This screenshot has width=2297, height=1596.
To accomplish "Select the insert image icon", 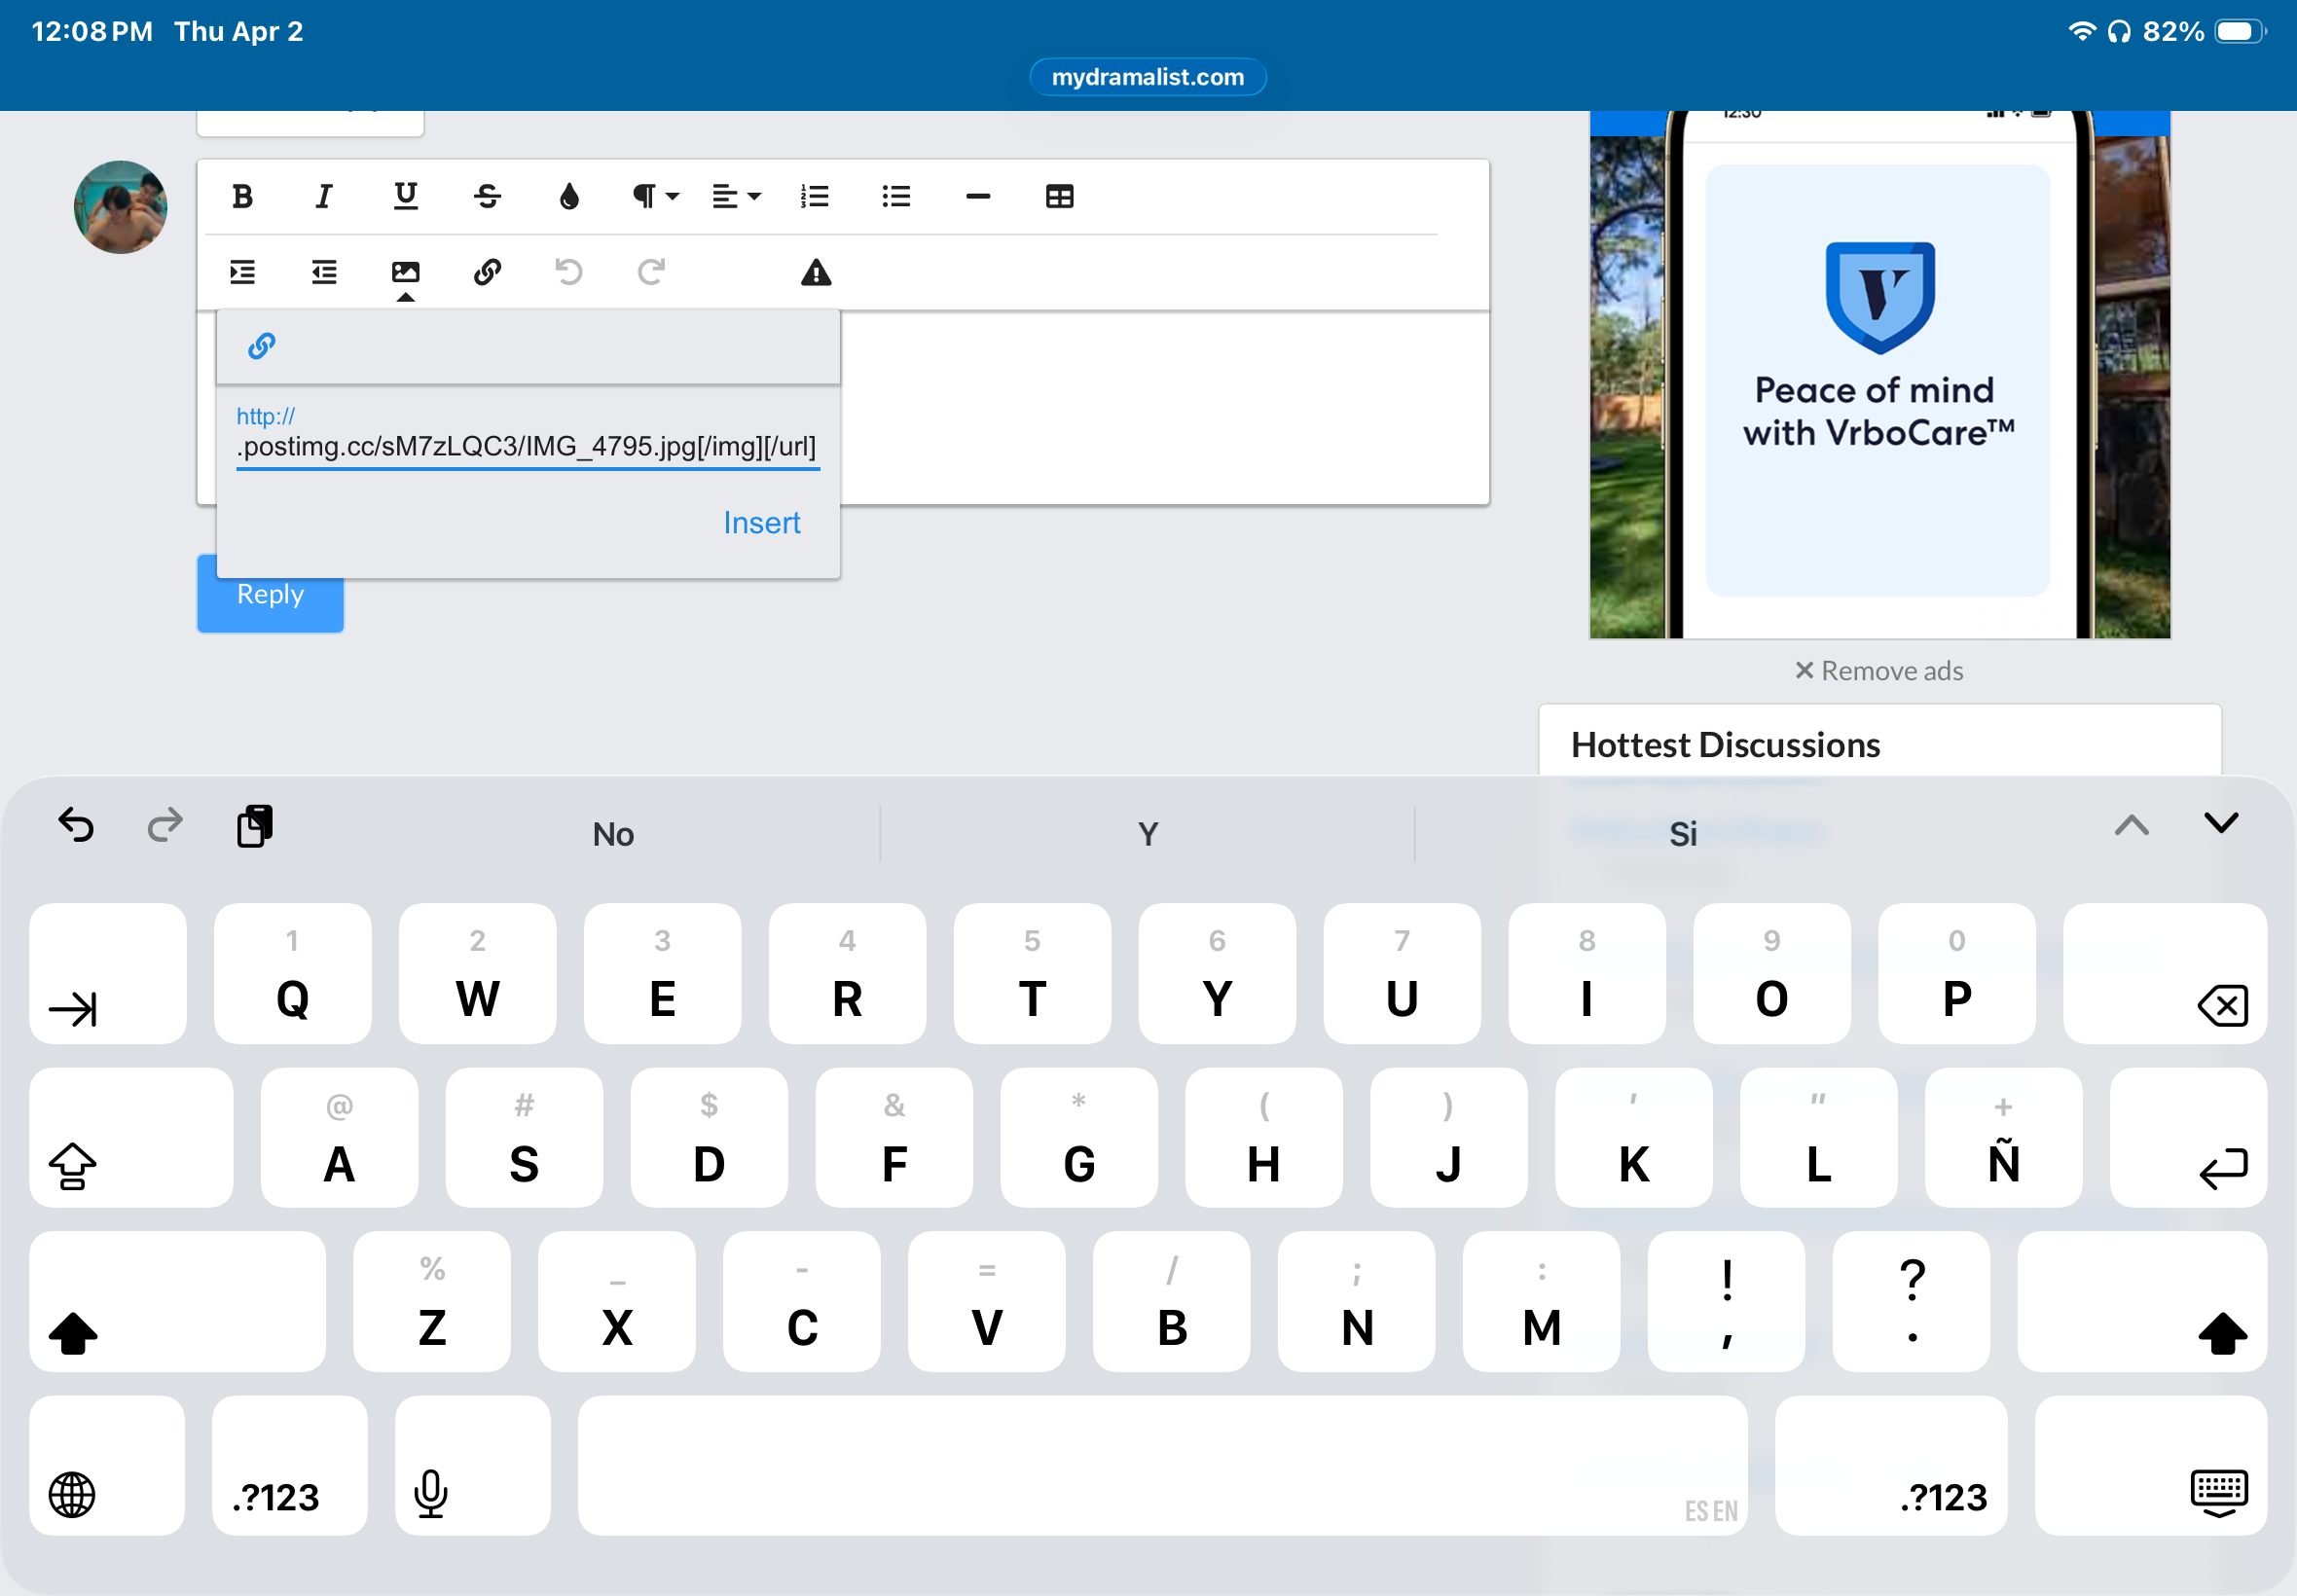I will 405,272.
